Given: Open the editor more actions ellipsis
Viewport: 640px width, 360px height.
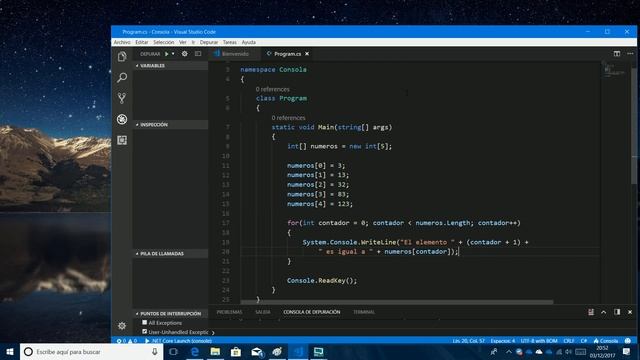Looking at the screenshot, I should (x=630, y=54).
